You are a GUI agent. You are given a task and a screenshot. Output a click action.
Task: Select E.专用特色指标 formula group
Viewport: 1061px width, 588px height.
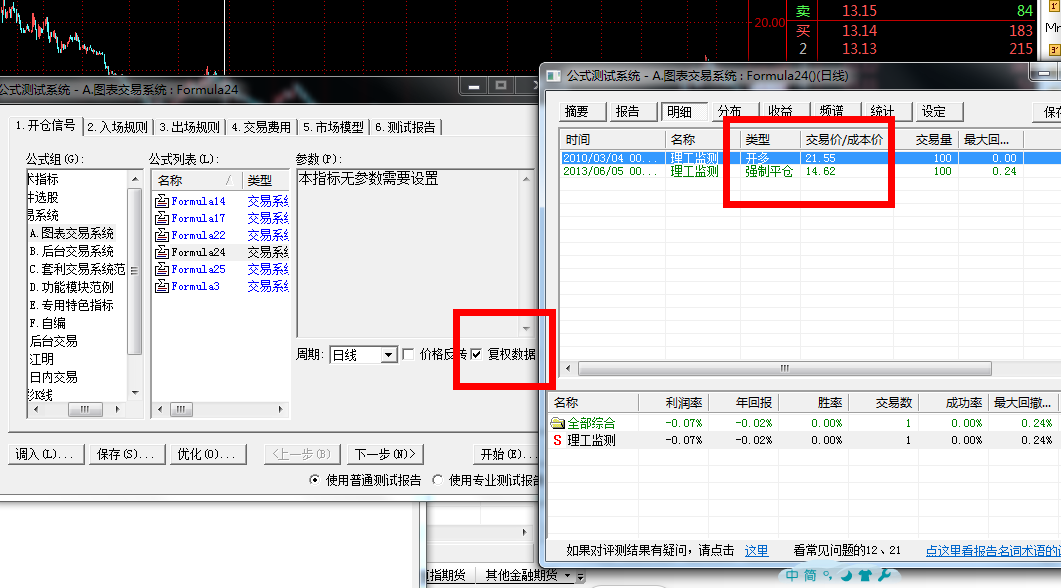click(72, 305)
